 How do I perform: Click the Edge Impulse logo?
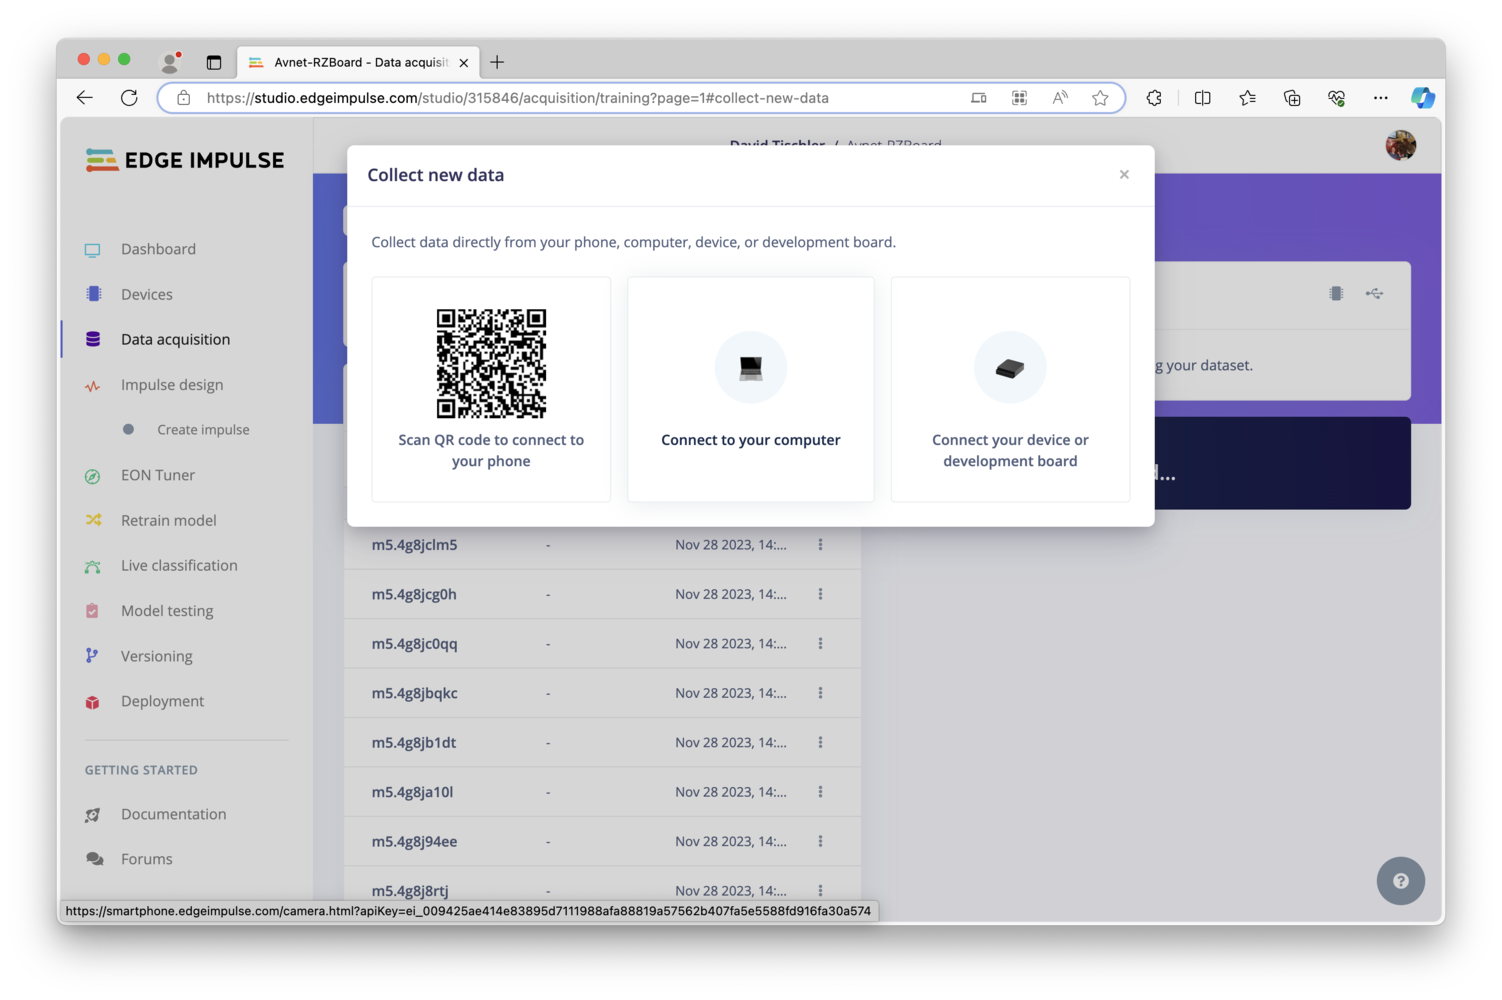pos(185,160)
